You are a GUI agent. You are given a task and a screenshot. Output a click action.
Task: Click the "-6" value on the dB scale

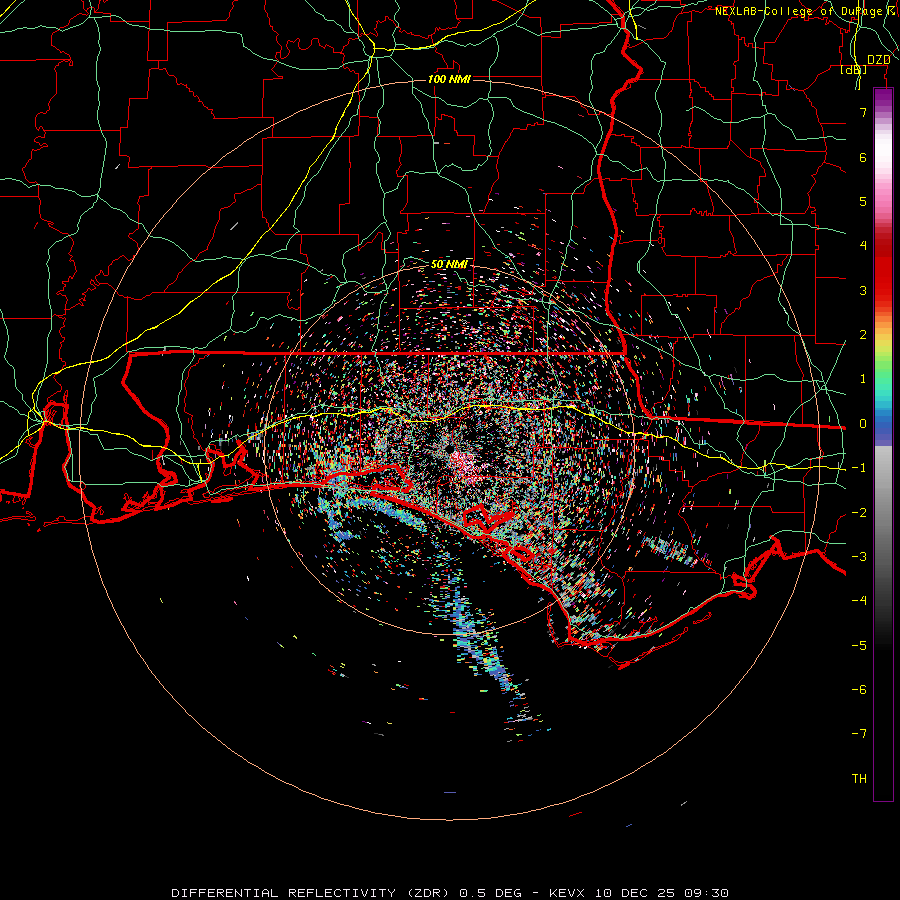tap(859, 690)
